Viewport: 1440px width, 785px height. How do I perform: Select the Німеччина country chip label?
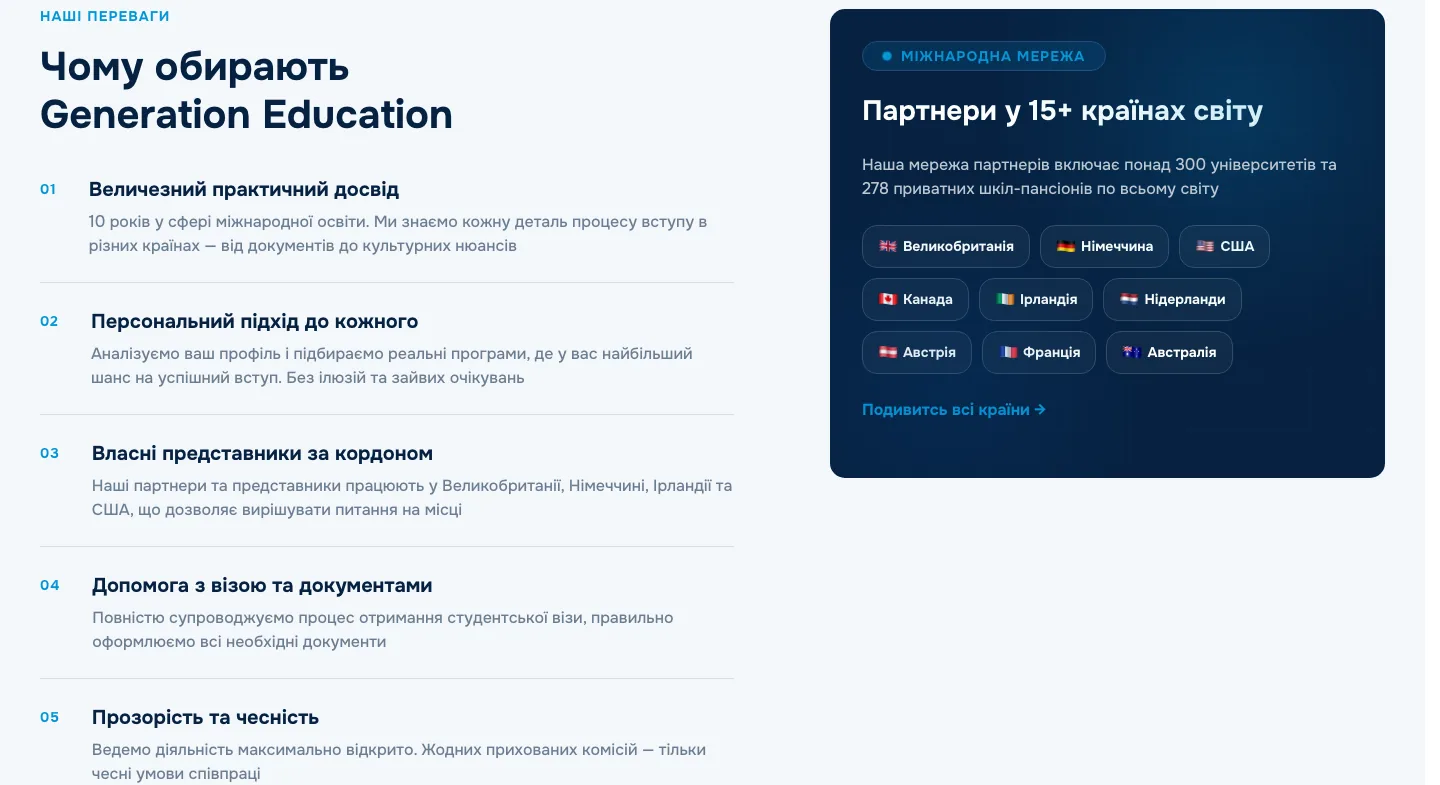click(x=1117, y=246)
